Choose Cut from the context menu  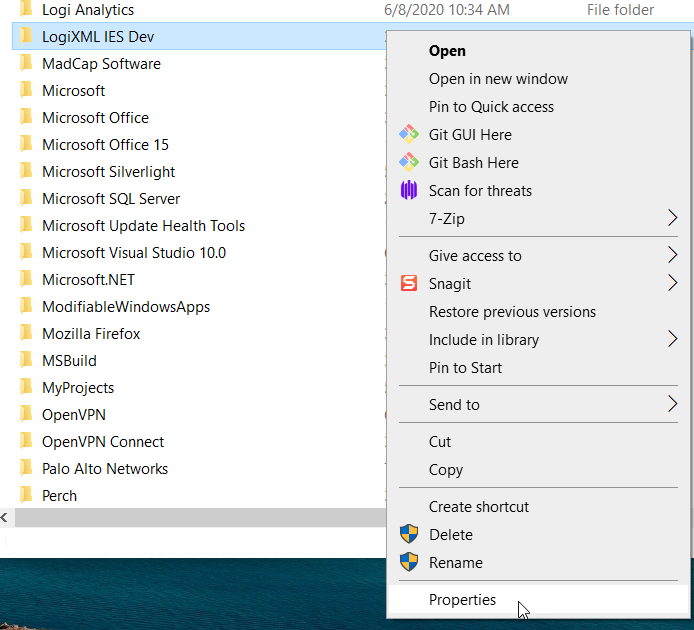coord(539,441)
